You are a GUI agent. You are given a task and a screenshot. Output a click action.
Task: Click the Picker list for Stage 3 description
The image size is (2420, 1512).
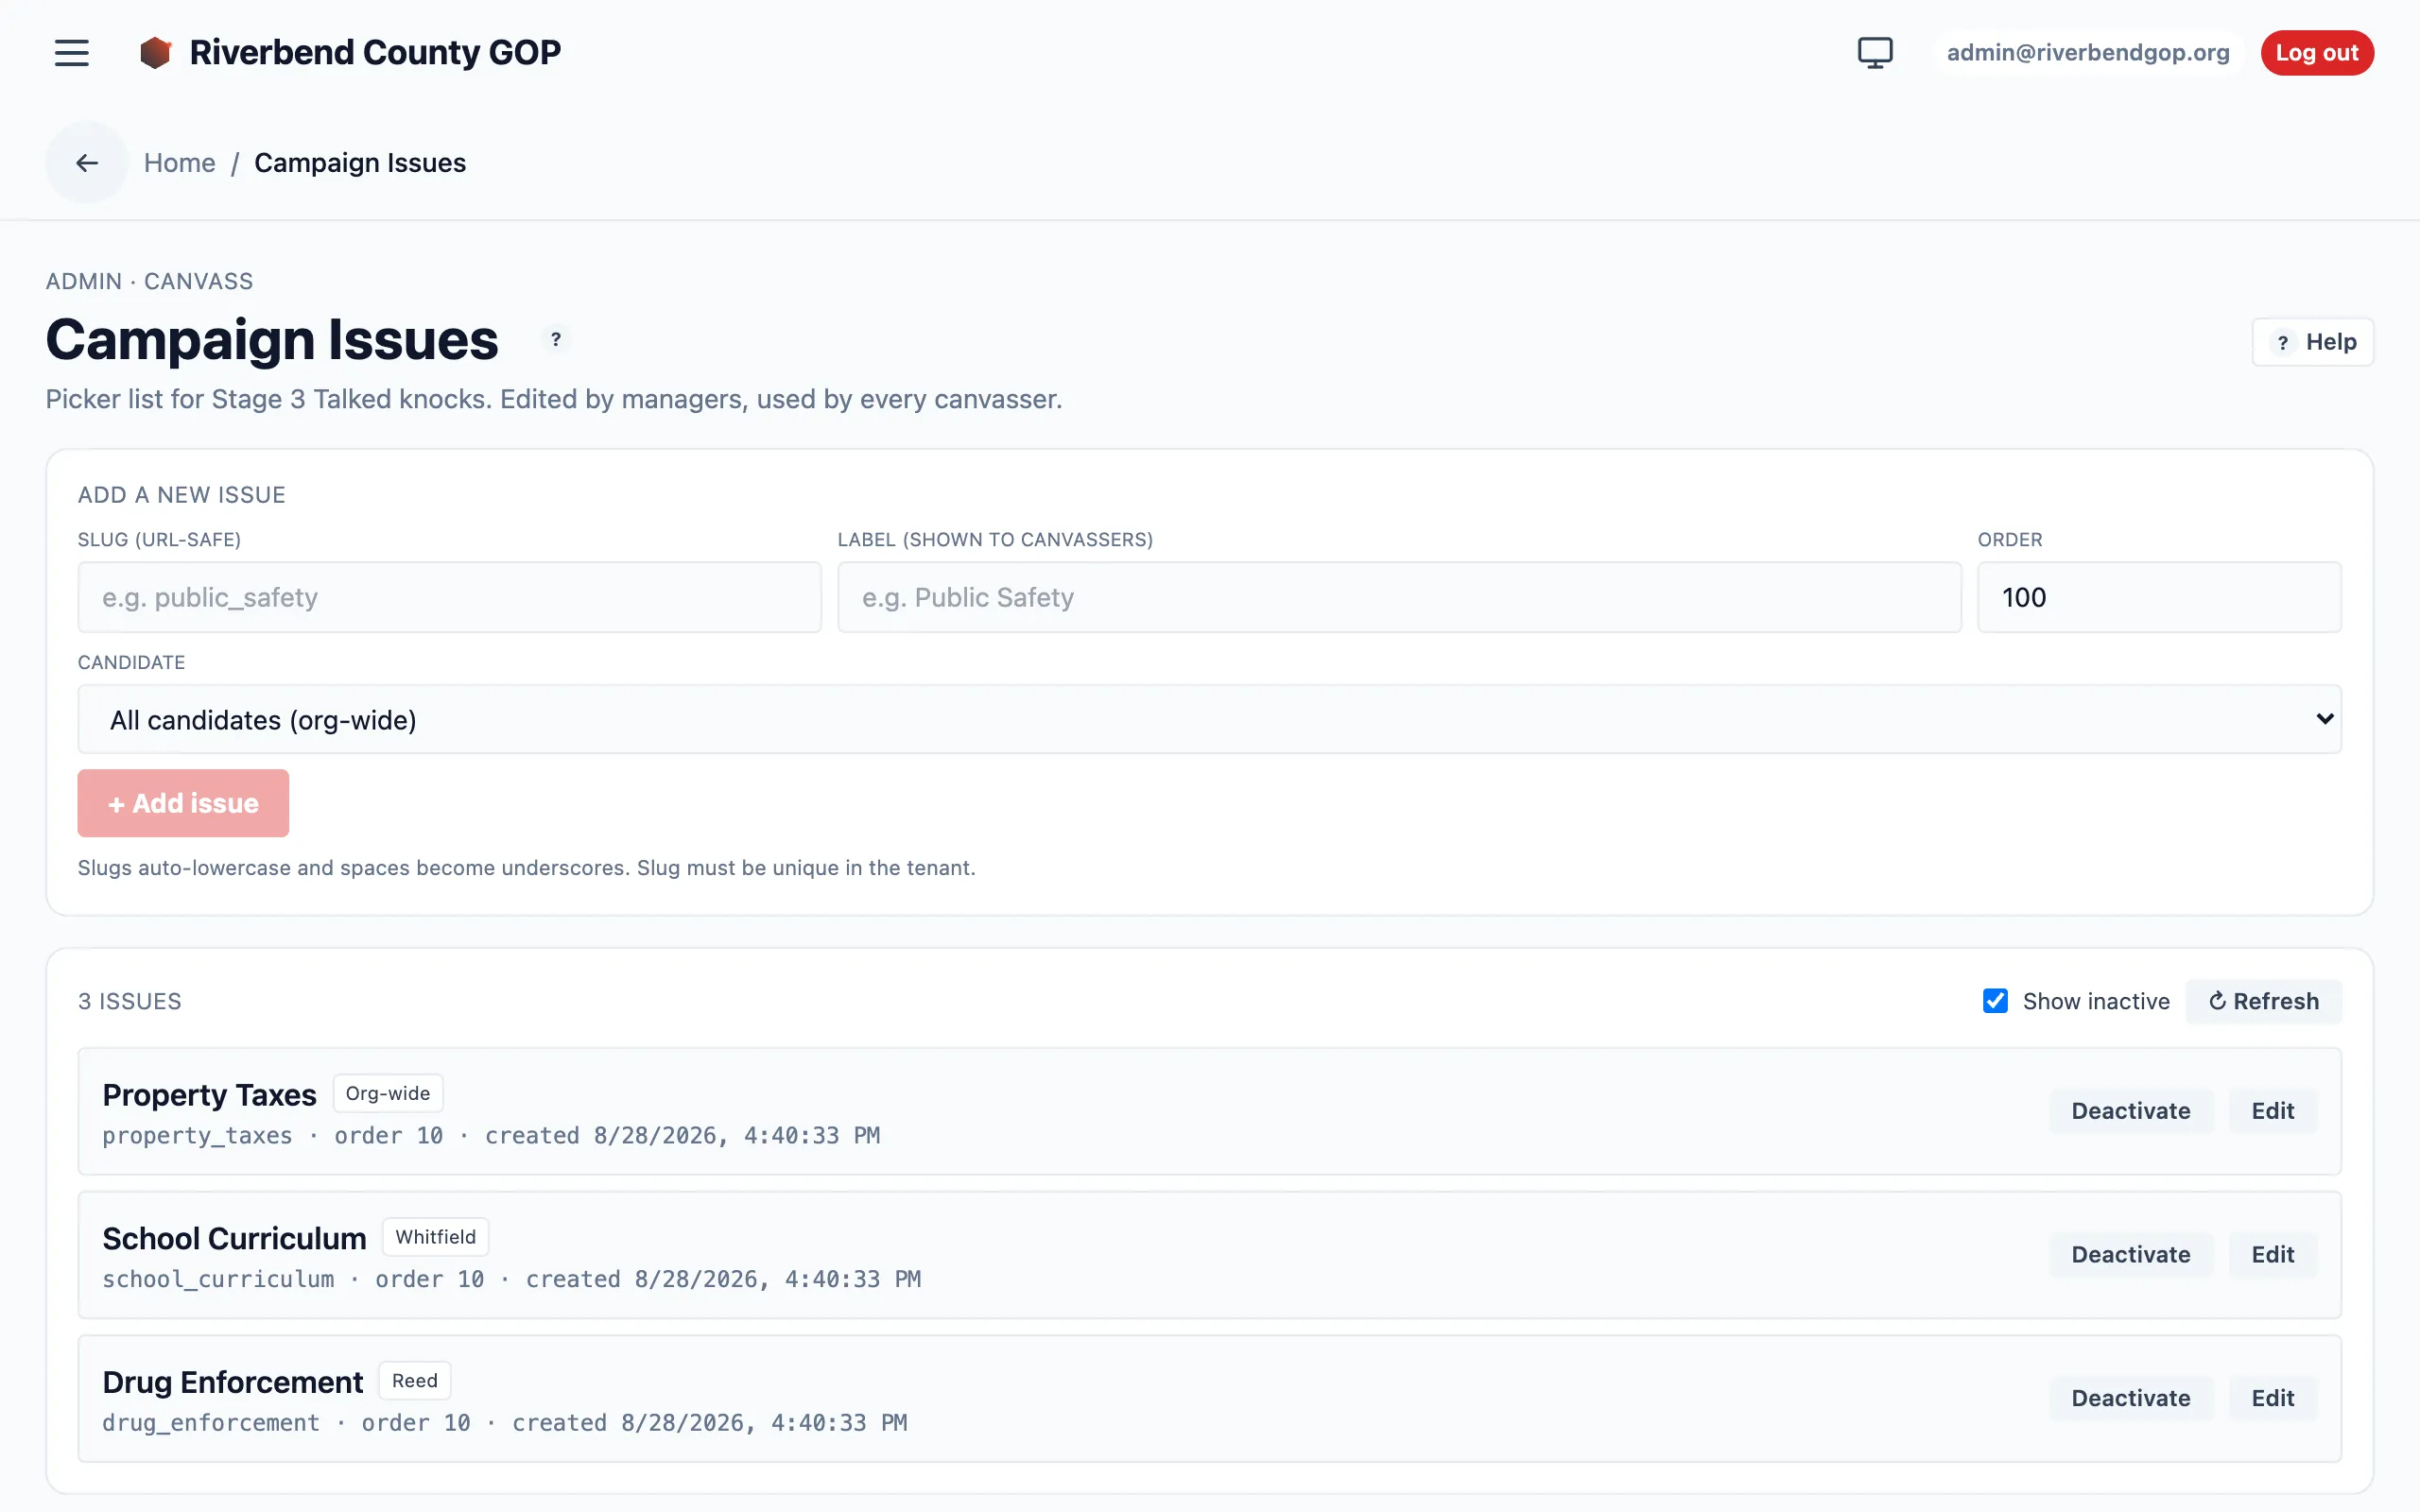554,399
